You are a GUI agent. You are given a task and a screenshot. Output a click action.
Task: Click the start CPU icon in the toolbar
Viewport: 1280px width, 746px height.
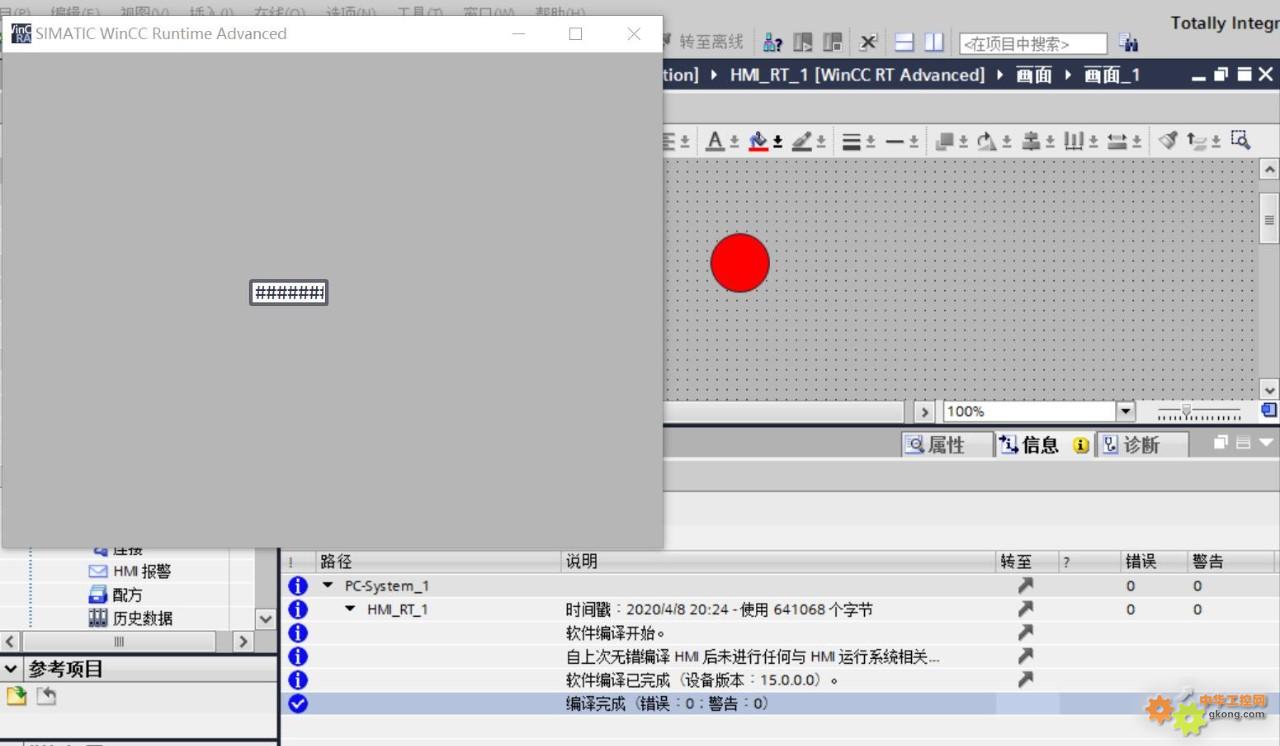click(803, 42)
